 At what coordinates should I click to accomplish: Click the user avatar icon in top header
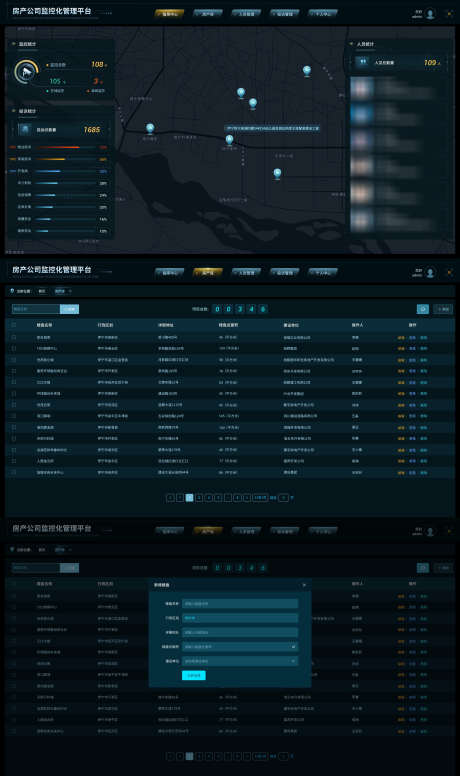(430, 14)
